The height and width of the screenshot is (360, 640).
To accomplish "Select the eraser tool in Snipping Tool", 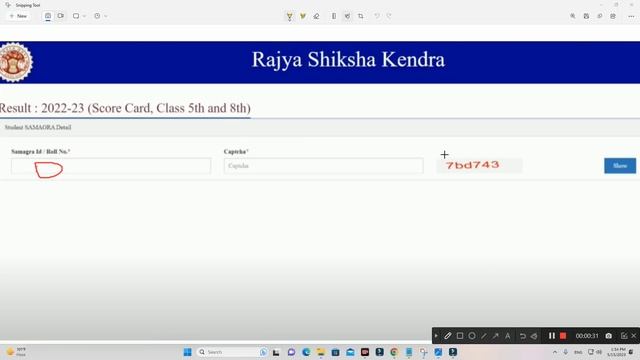I will click(x=316, y=16).
